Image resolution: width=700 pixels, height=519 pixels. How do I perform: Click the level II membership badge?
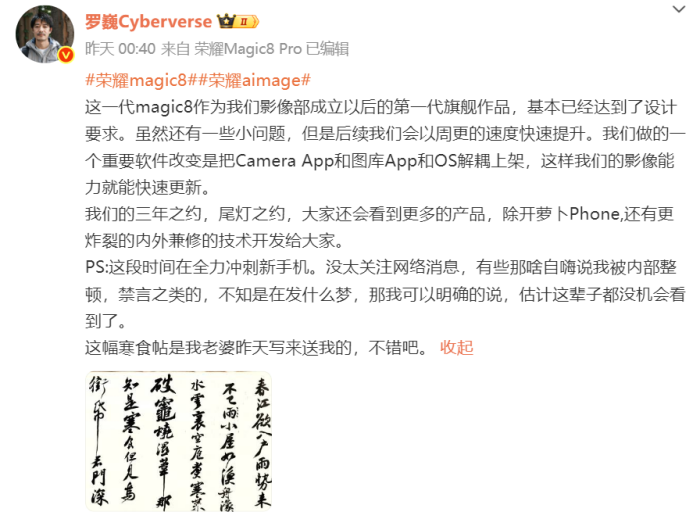click(247, 21)
